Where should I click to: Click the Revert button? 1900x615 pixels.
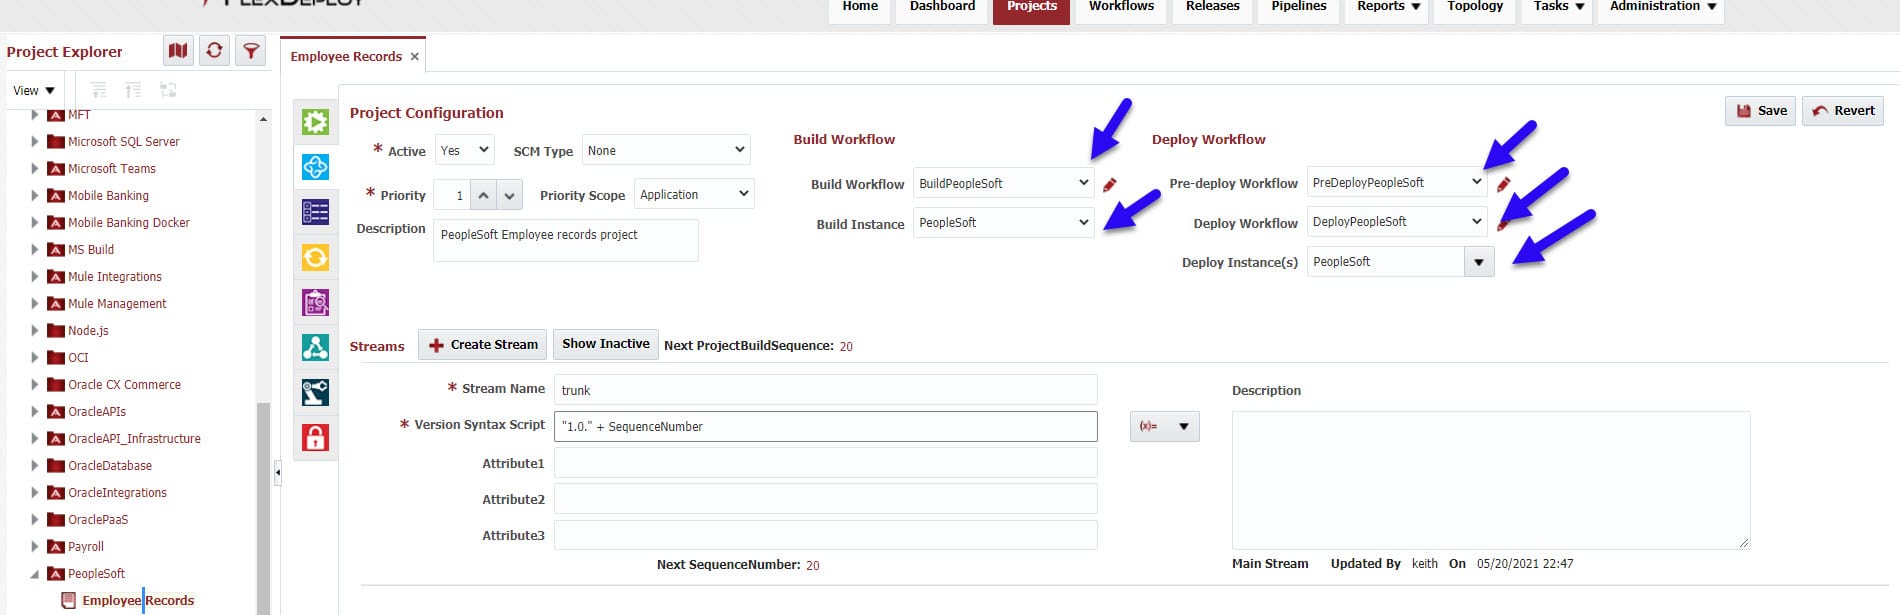[x=1843, y=111]
